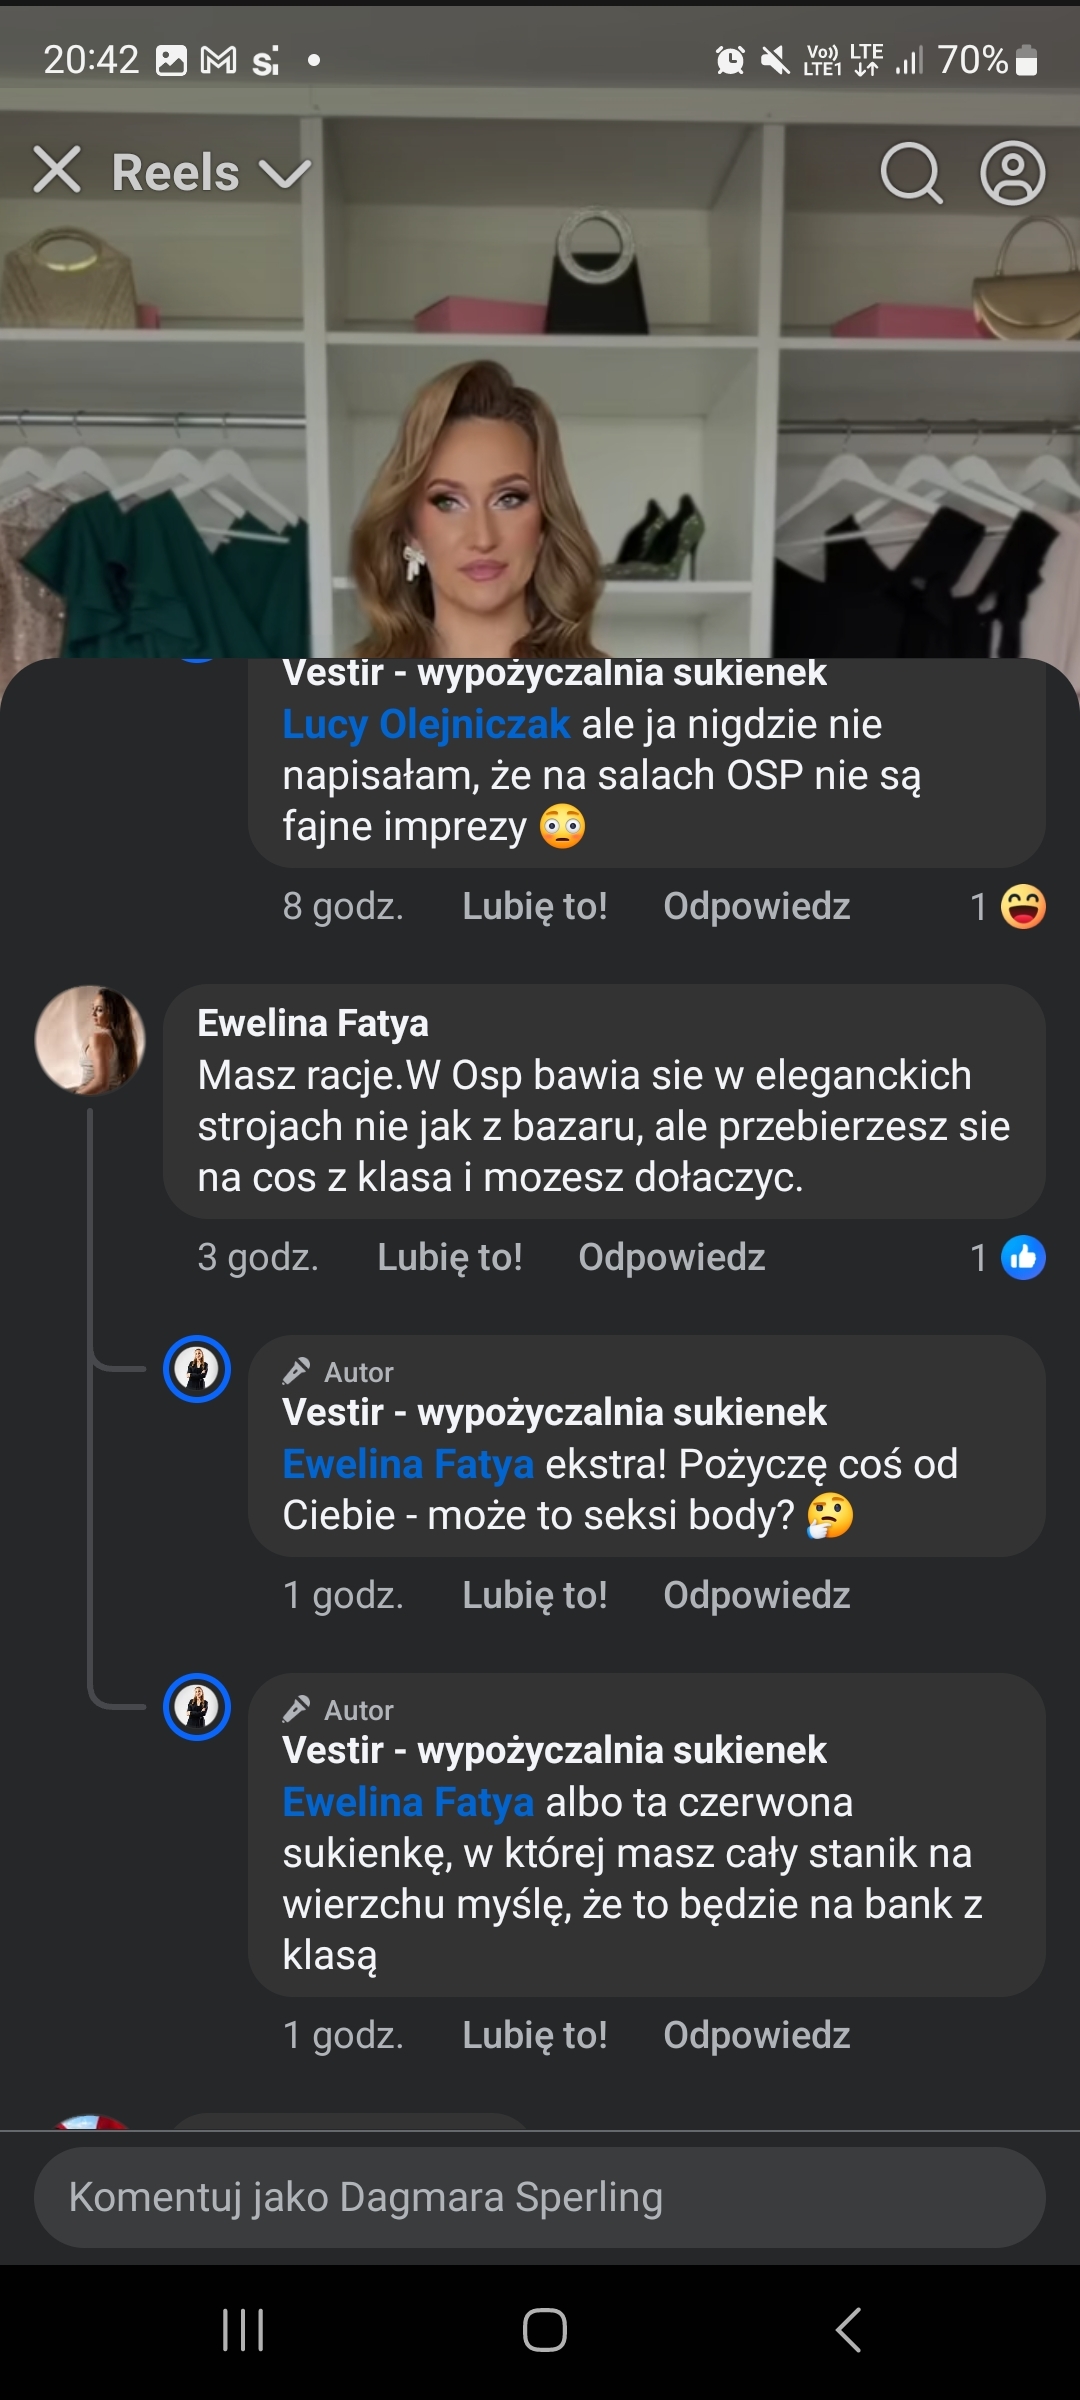
Task: Open Android recent apps button
Action: (x=243, y=2329)
